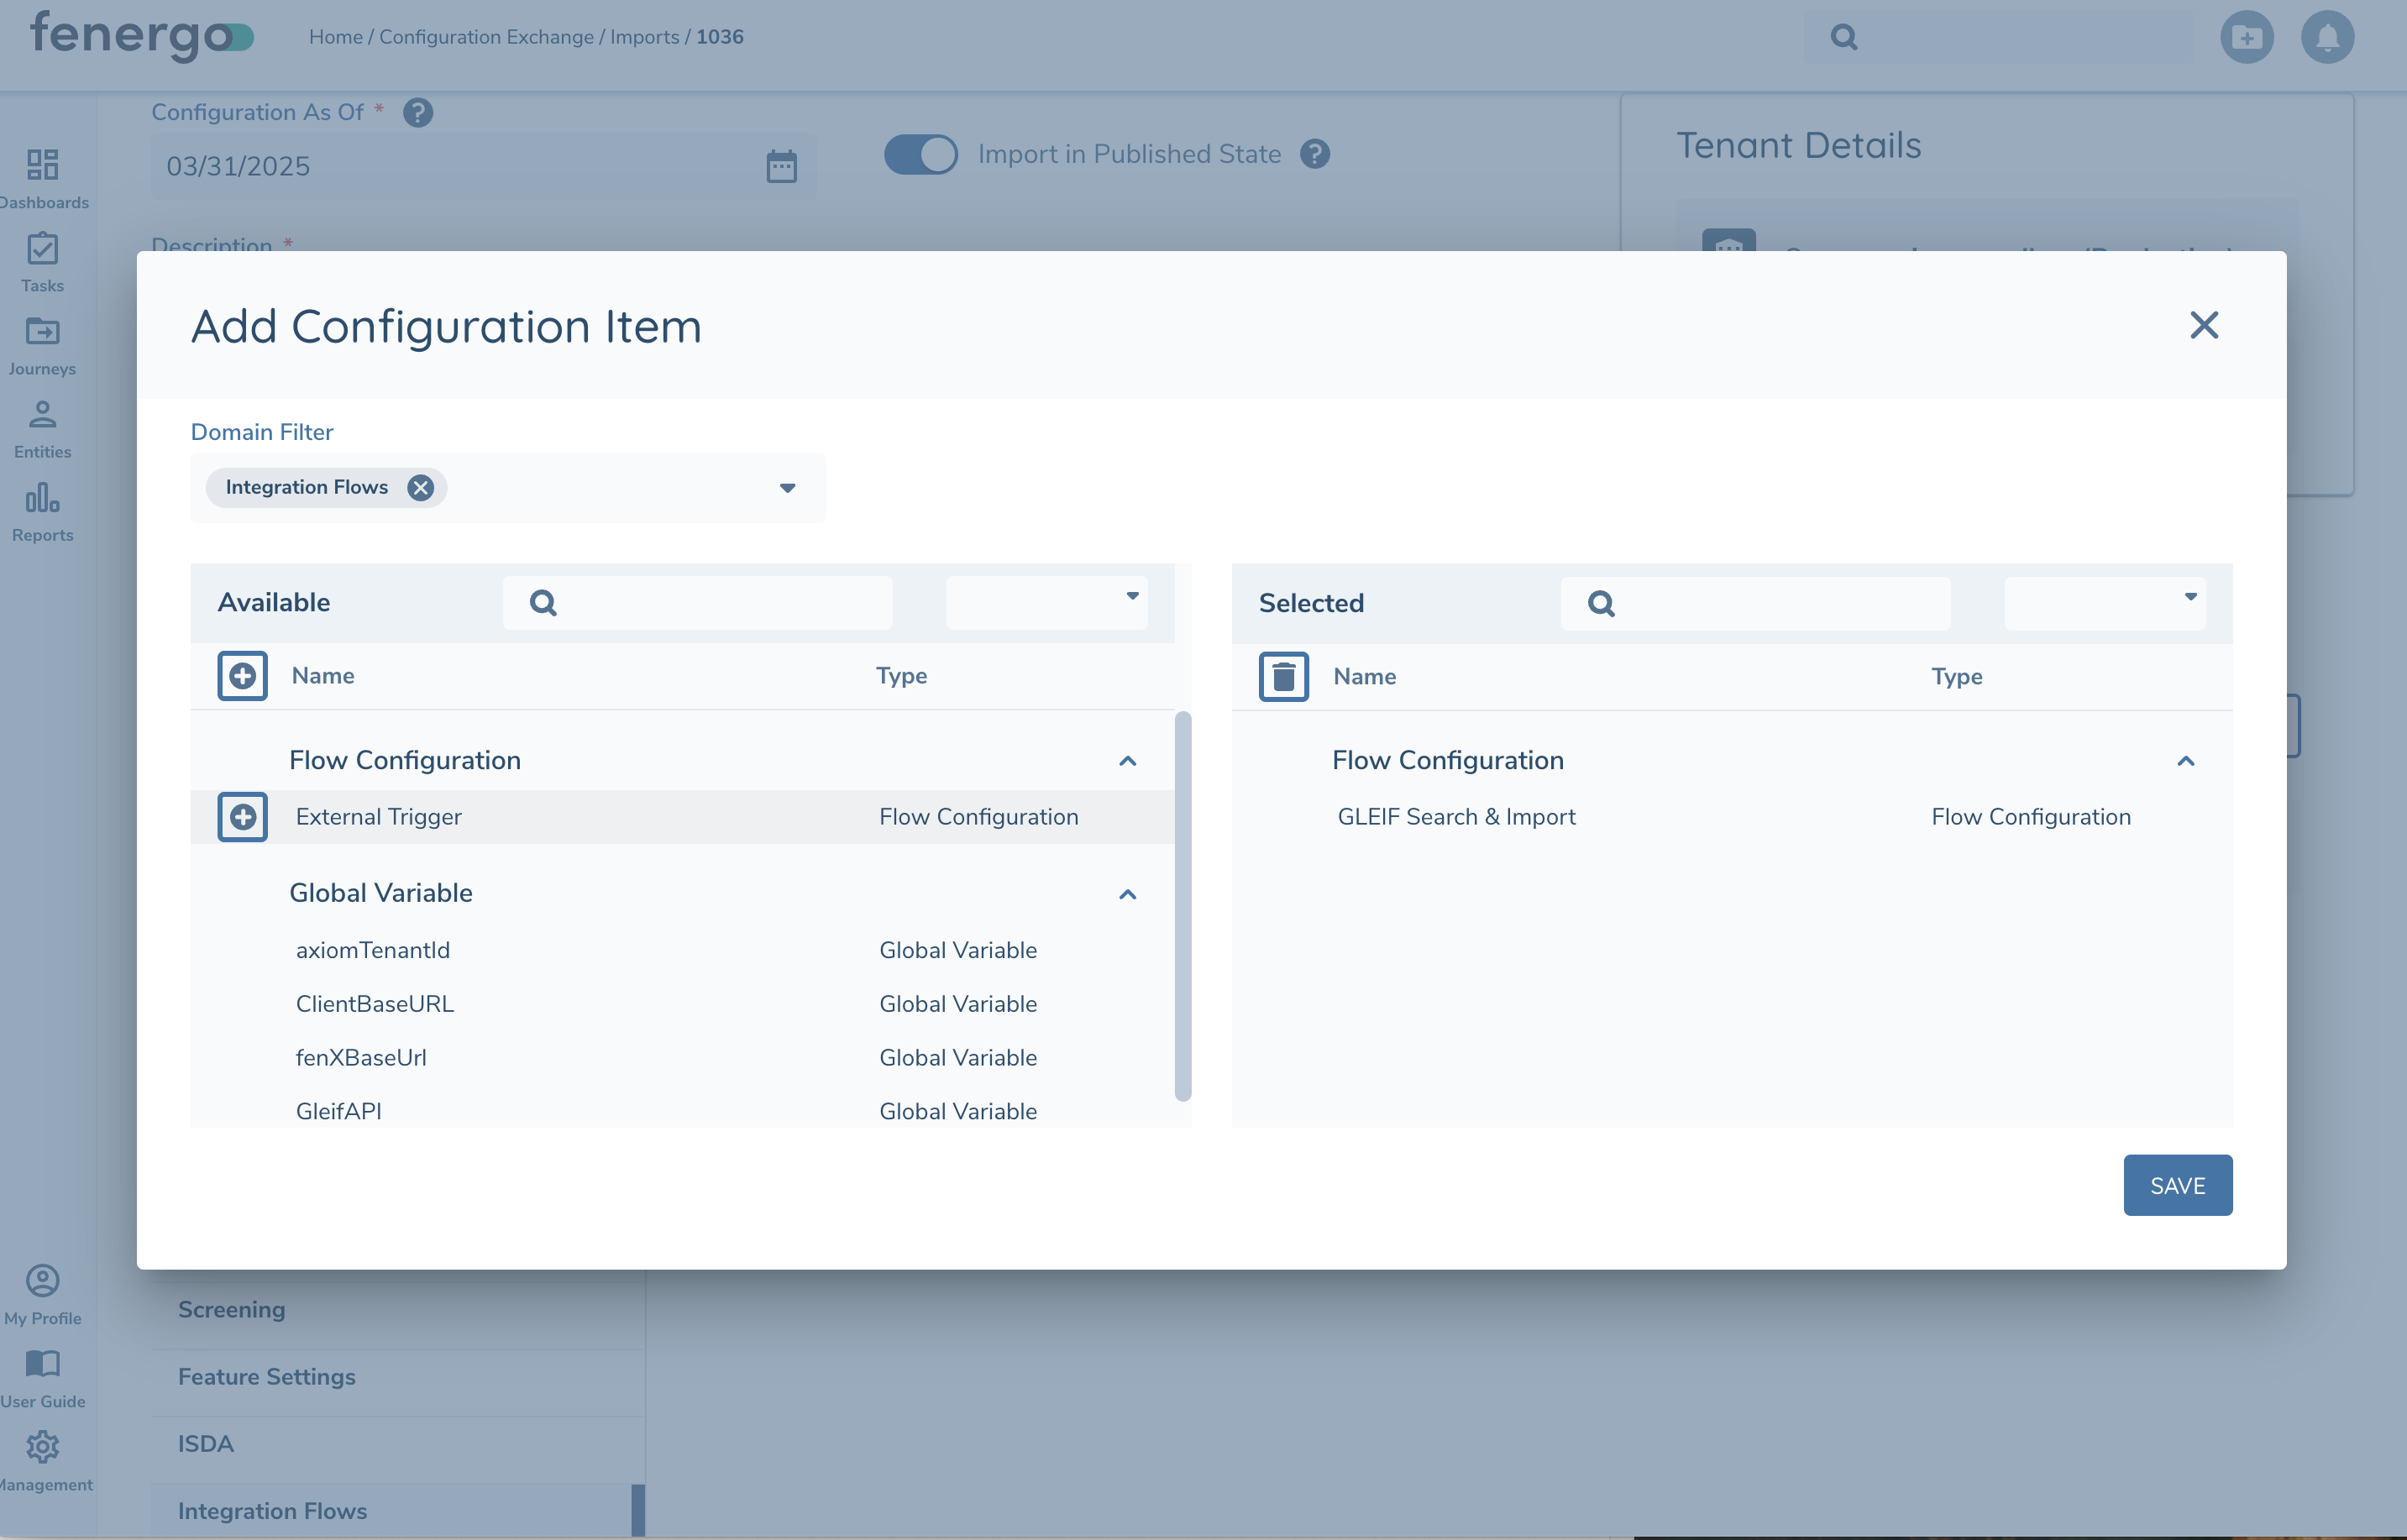Open the calendar for Configuration As Of
This screenshot has height=1540, width=2407.
point(781,166)
